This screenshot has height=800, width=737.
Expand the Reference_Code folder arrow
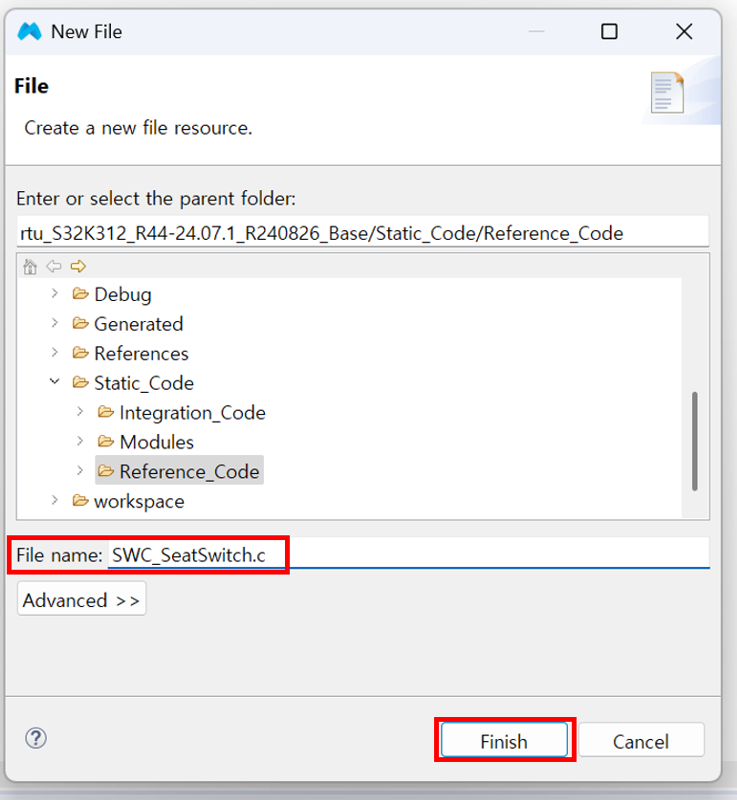pyautogui.click(x=79, y=471)
